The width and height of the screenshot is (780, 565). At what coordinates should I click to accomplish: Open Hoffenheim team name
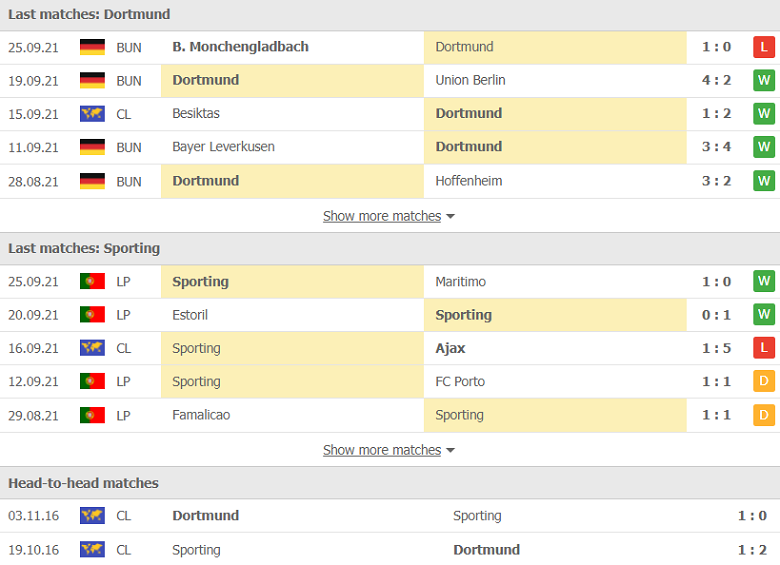point(469,181)
